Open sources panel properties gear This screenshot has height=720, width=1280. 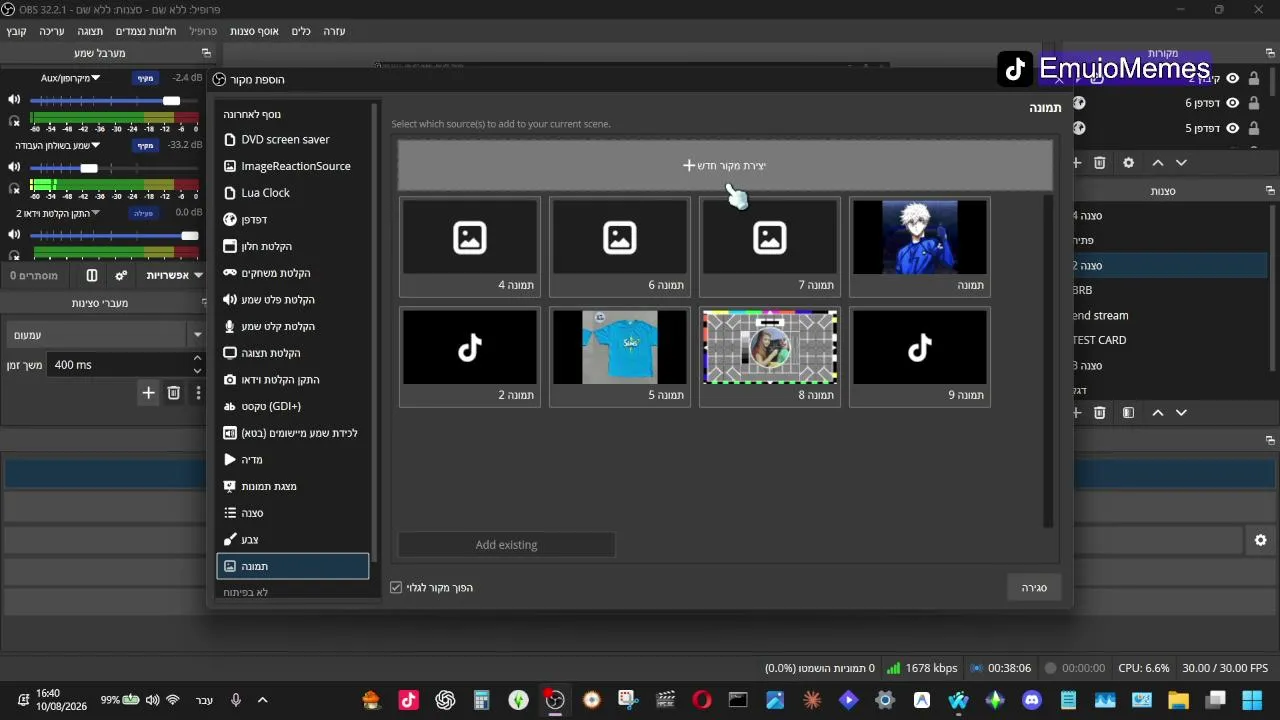coord(1129,163)
